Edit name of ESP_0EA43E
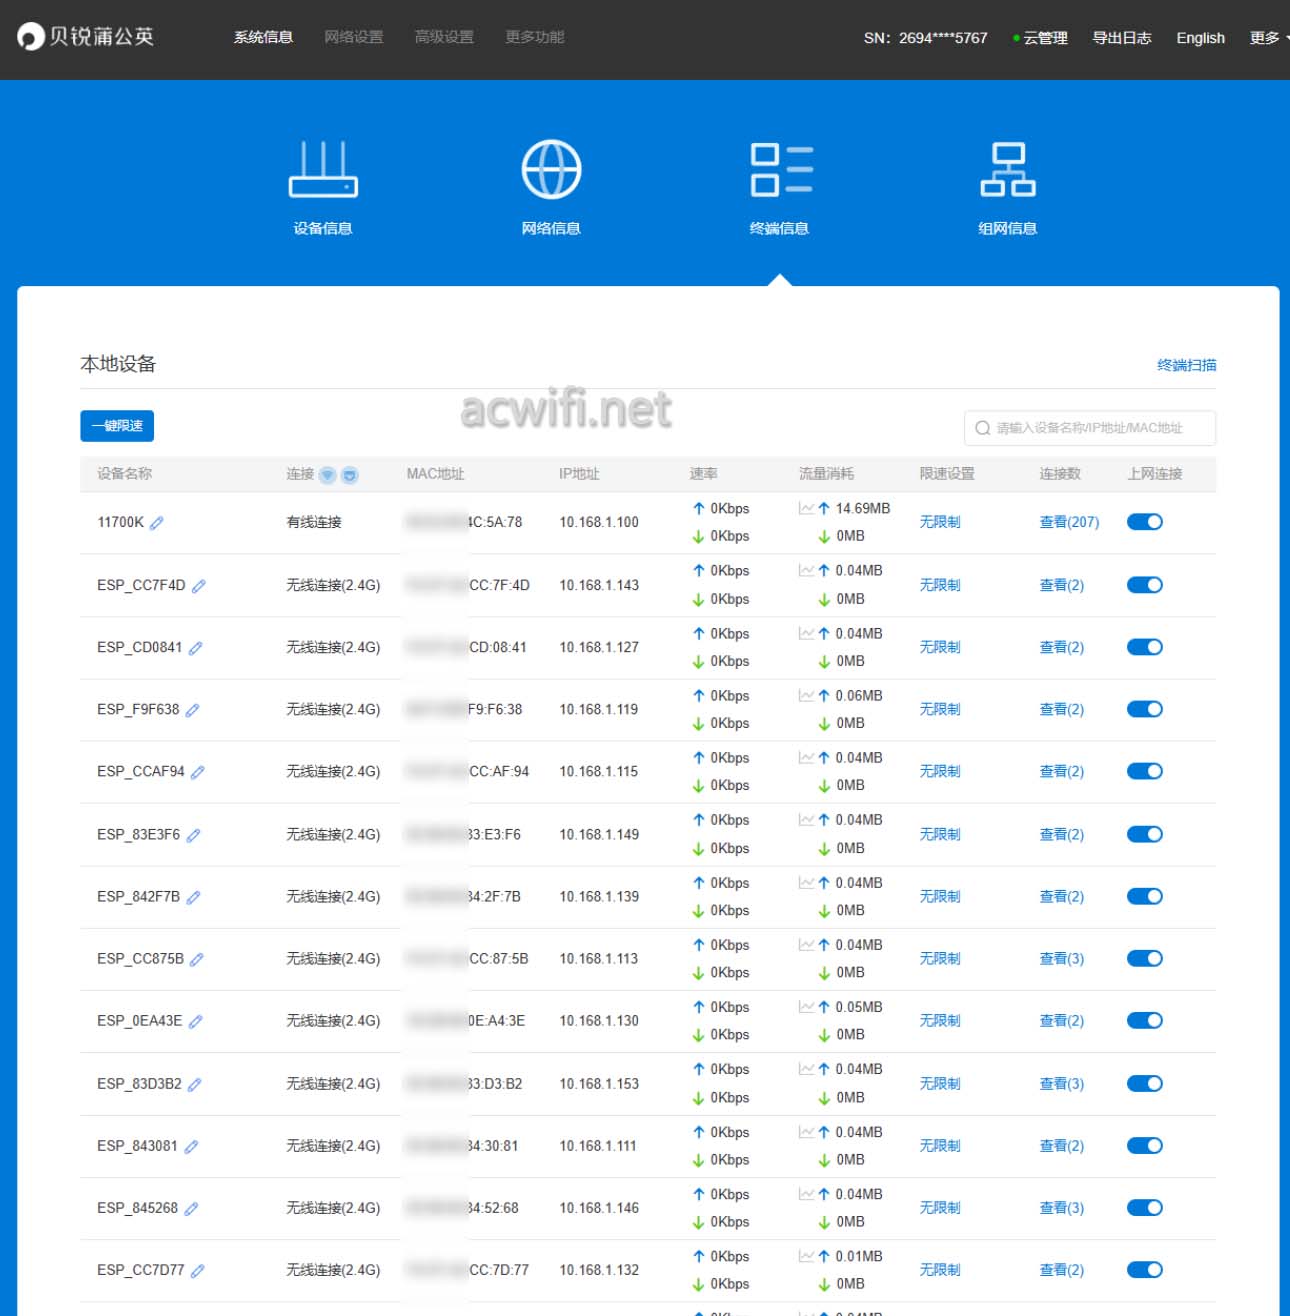 (x=196, y=1021)
